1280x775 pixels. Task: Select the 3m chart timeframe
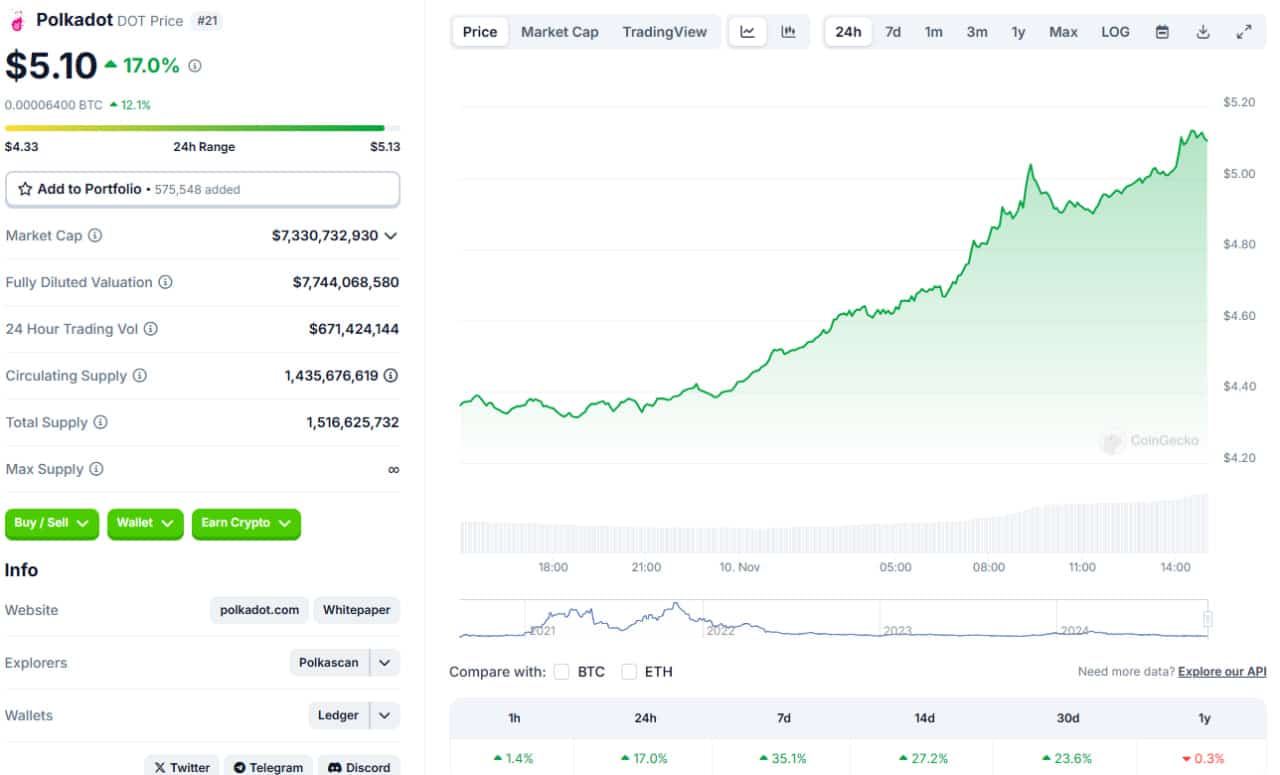[977, 32]
